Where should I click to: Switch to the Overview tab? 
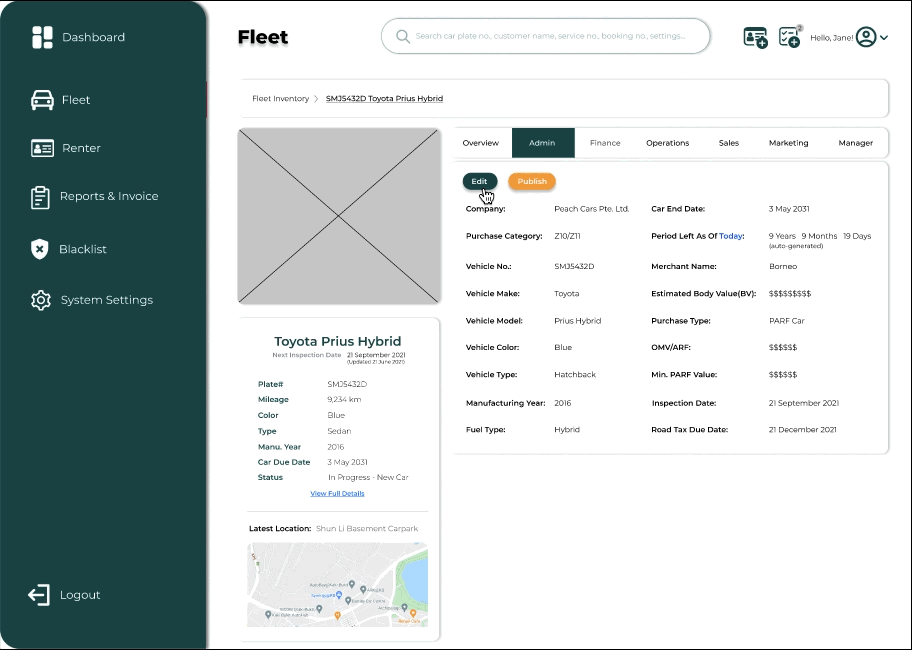pyautogui.click(x=480, y=143)
